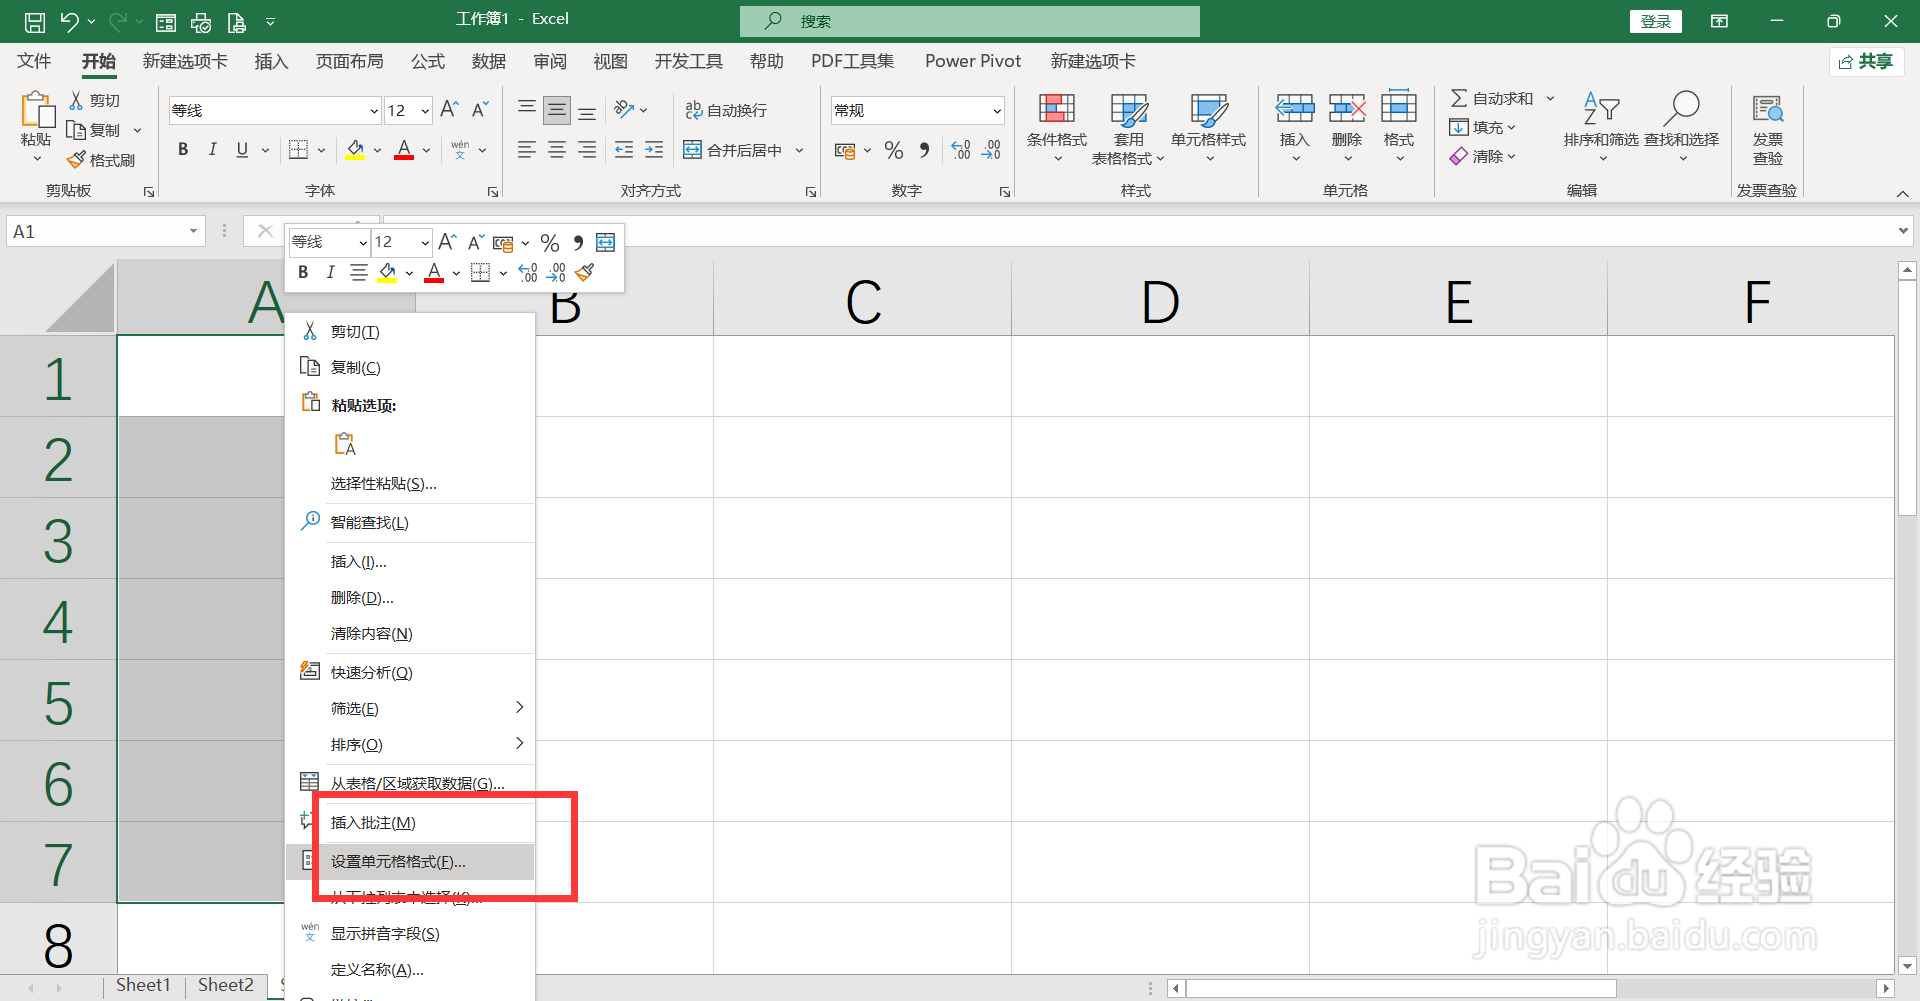Open the ribbon font name dropdown
This screenshot has height=1001, width=1920.
pyautogui.click(x=374, y=111)
